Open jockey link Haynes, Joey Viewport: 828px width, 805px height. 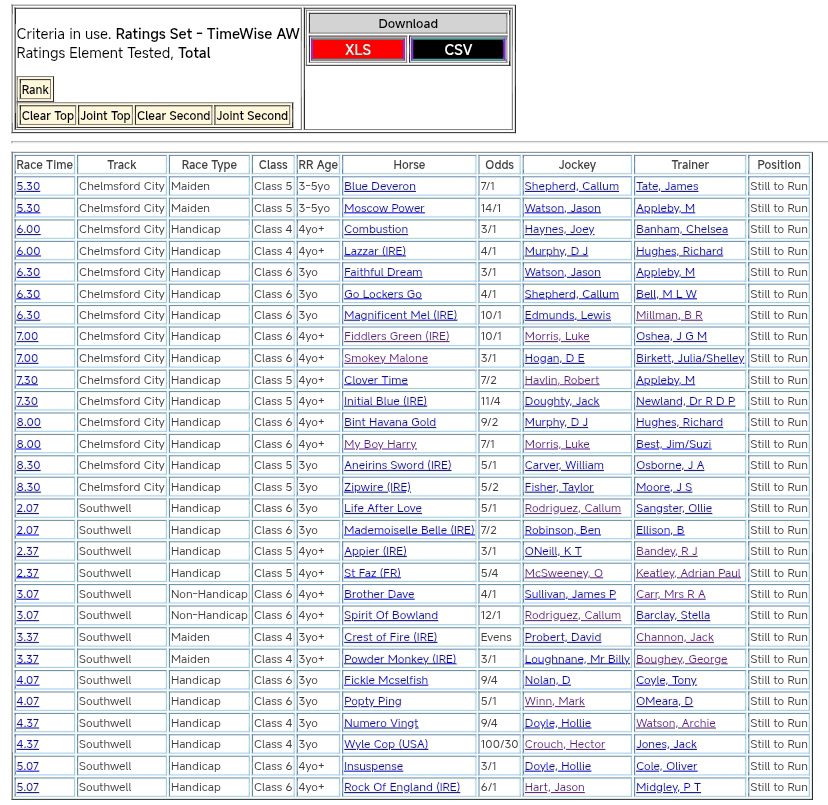coord(559,230)
